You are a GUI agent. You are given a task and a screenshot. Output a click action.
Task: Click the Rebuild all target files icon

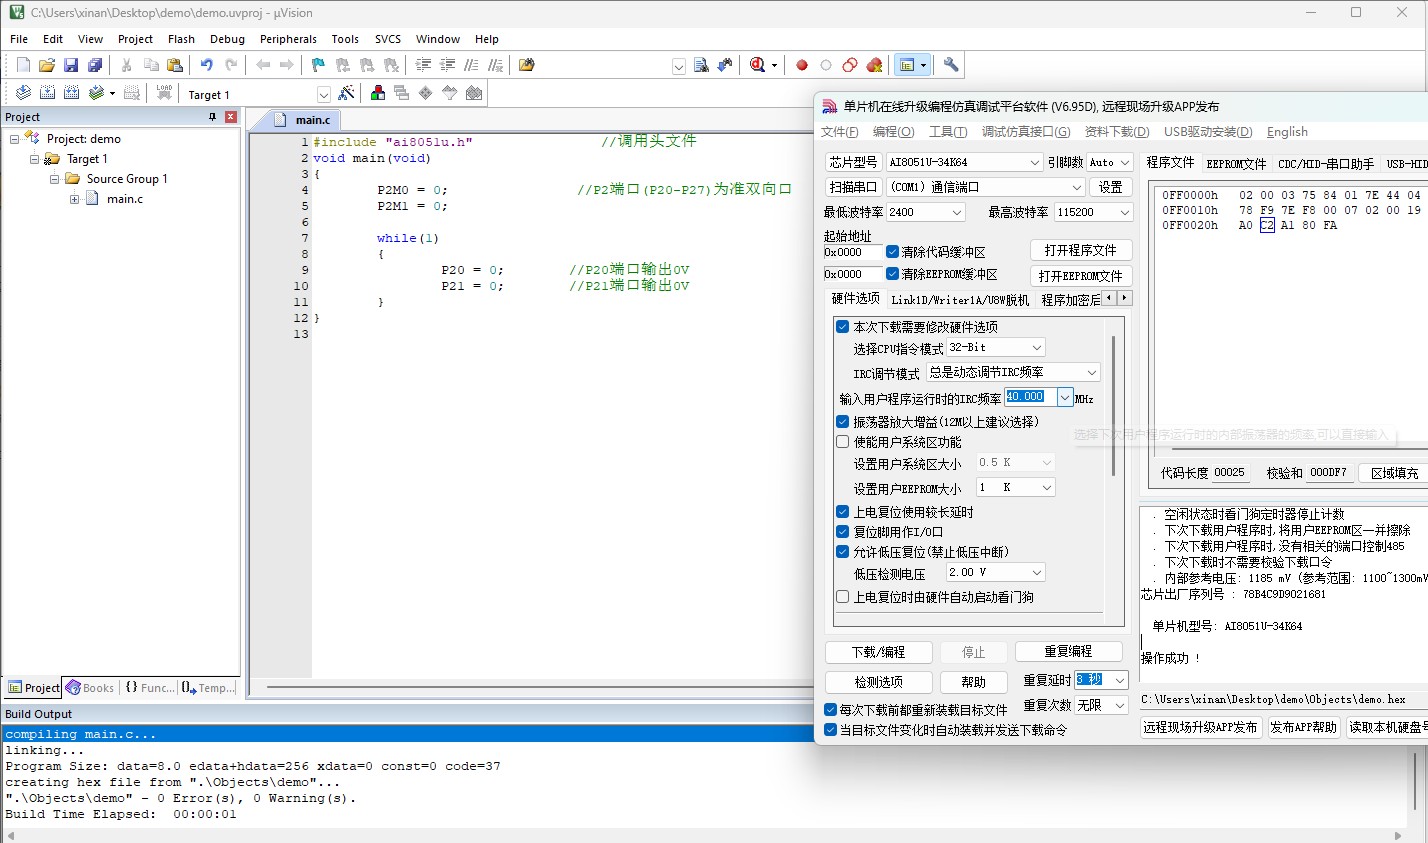[71, 93]
